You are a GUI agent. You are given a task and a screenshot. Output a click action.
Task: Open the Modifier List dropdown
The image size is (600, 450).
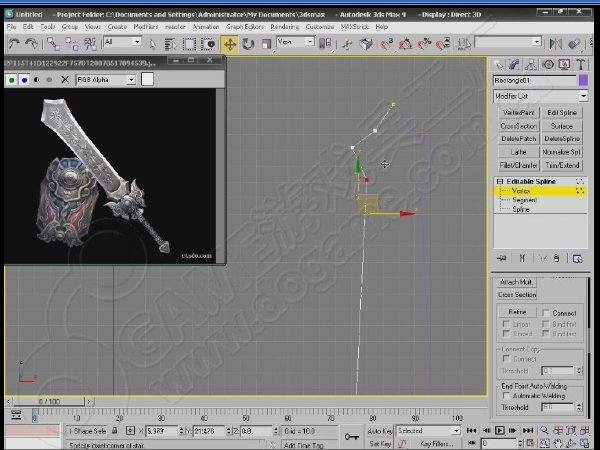tap(540, 96)
